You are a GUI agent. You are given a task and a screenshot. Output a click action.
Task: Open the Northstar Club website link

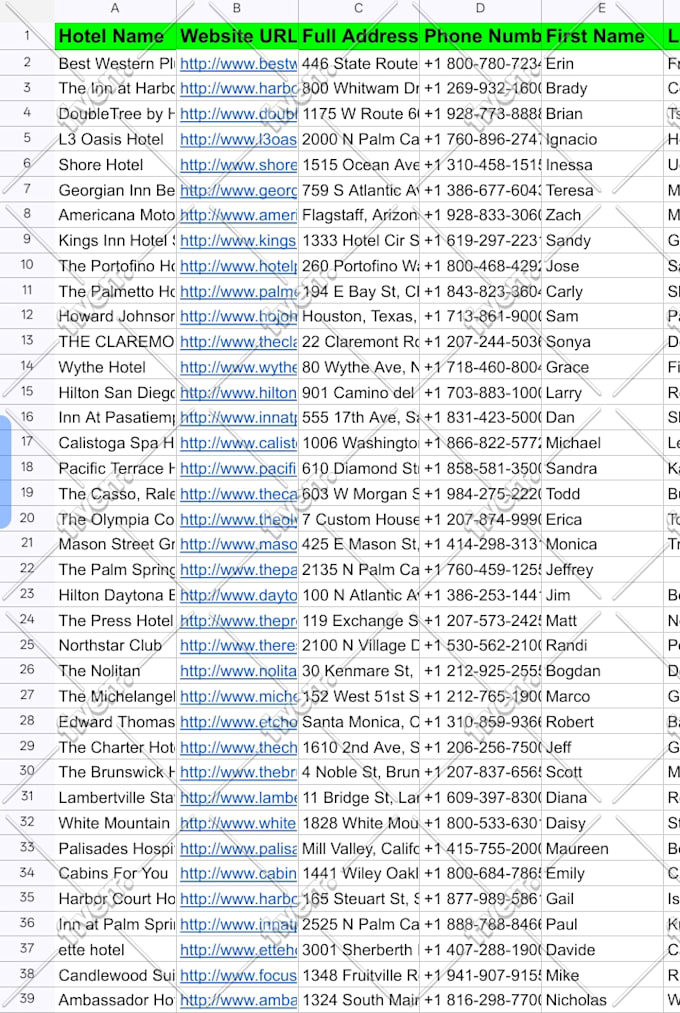click(x=238, y=645)
